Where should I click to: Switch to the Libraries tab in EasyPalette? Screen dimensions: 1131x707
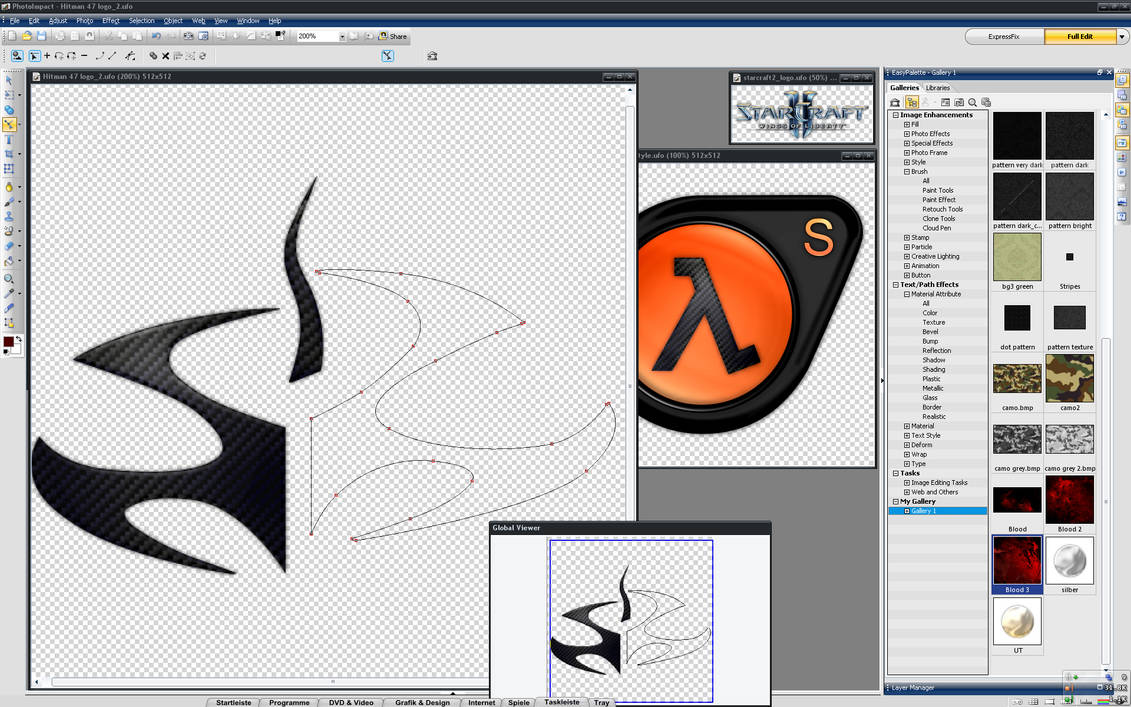click(938, 88)
